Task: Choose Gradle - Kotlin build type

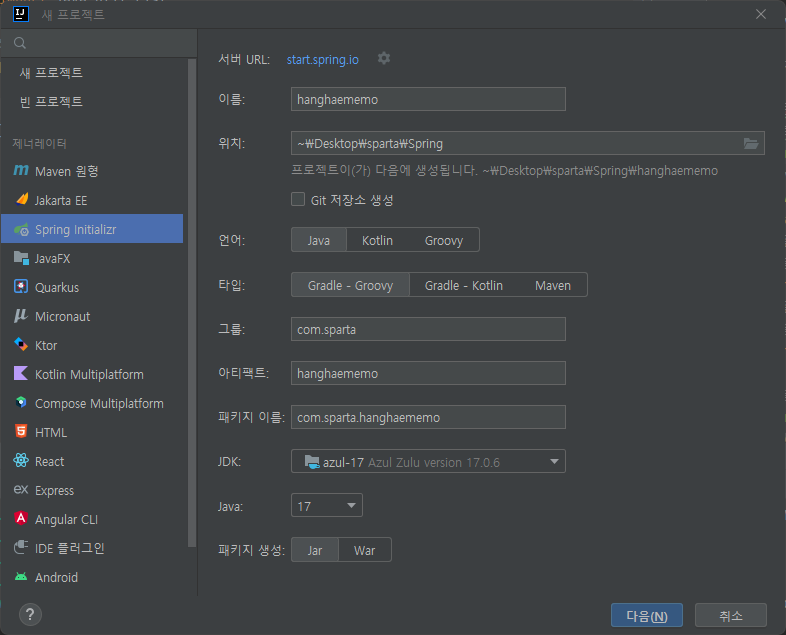Action: [x=464, y=285]
